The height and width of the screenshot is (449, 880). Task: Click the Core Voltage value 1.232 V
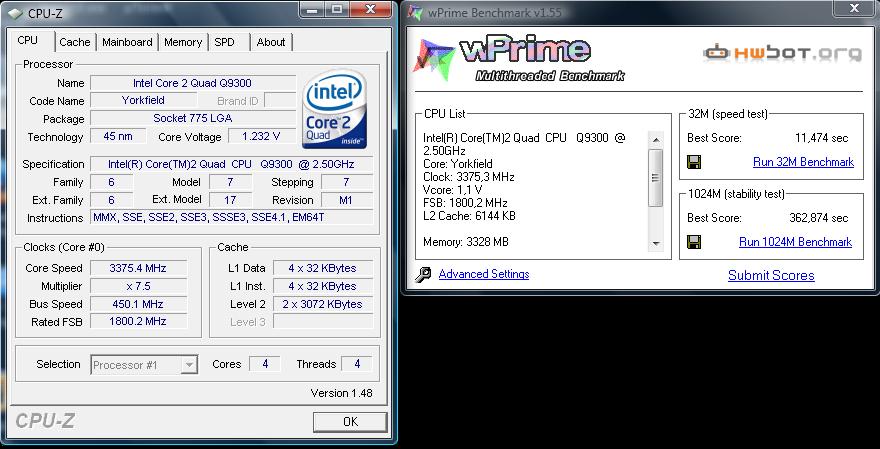point(261,136)
